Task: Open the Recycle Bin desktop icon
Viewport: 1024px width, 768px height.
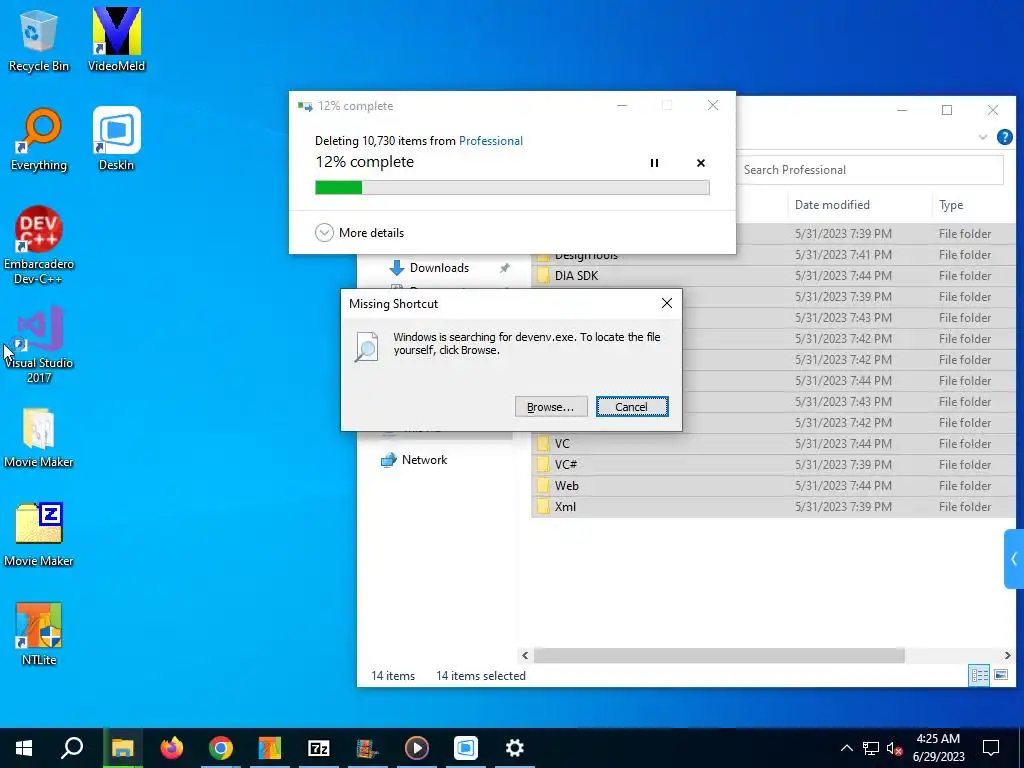Action: click(39, 40)
